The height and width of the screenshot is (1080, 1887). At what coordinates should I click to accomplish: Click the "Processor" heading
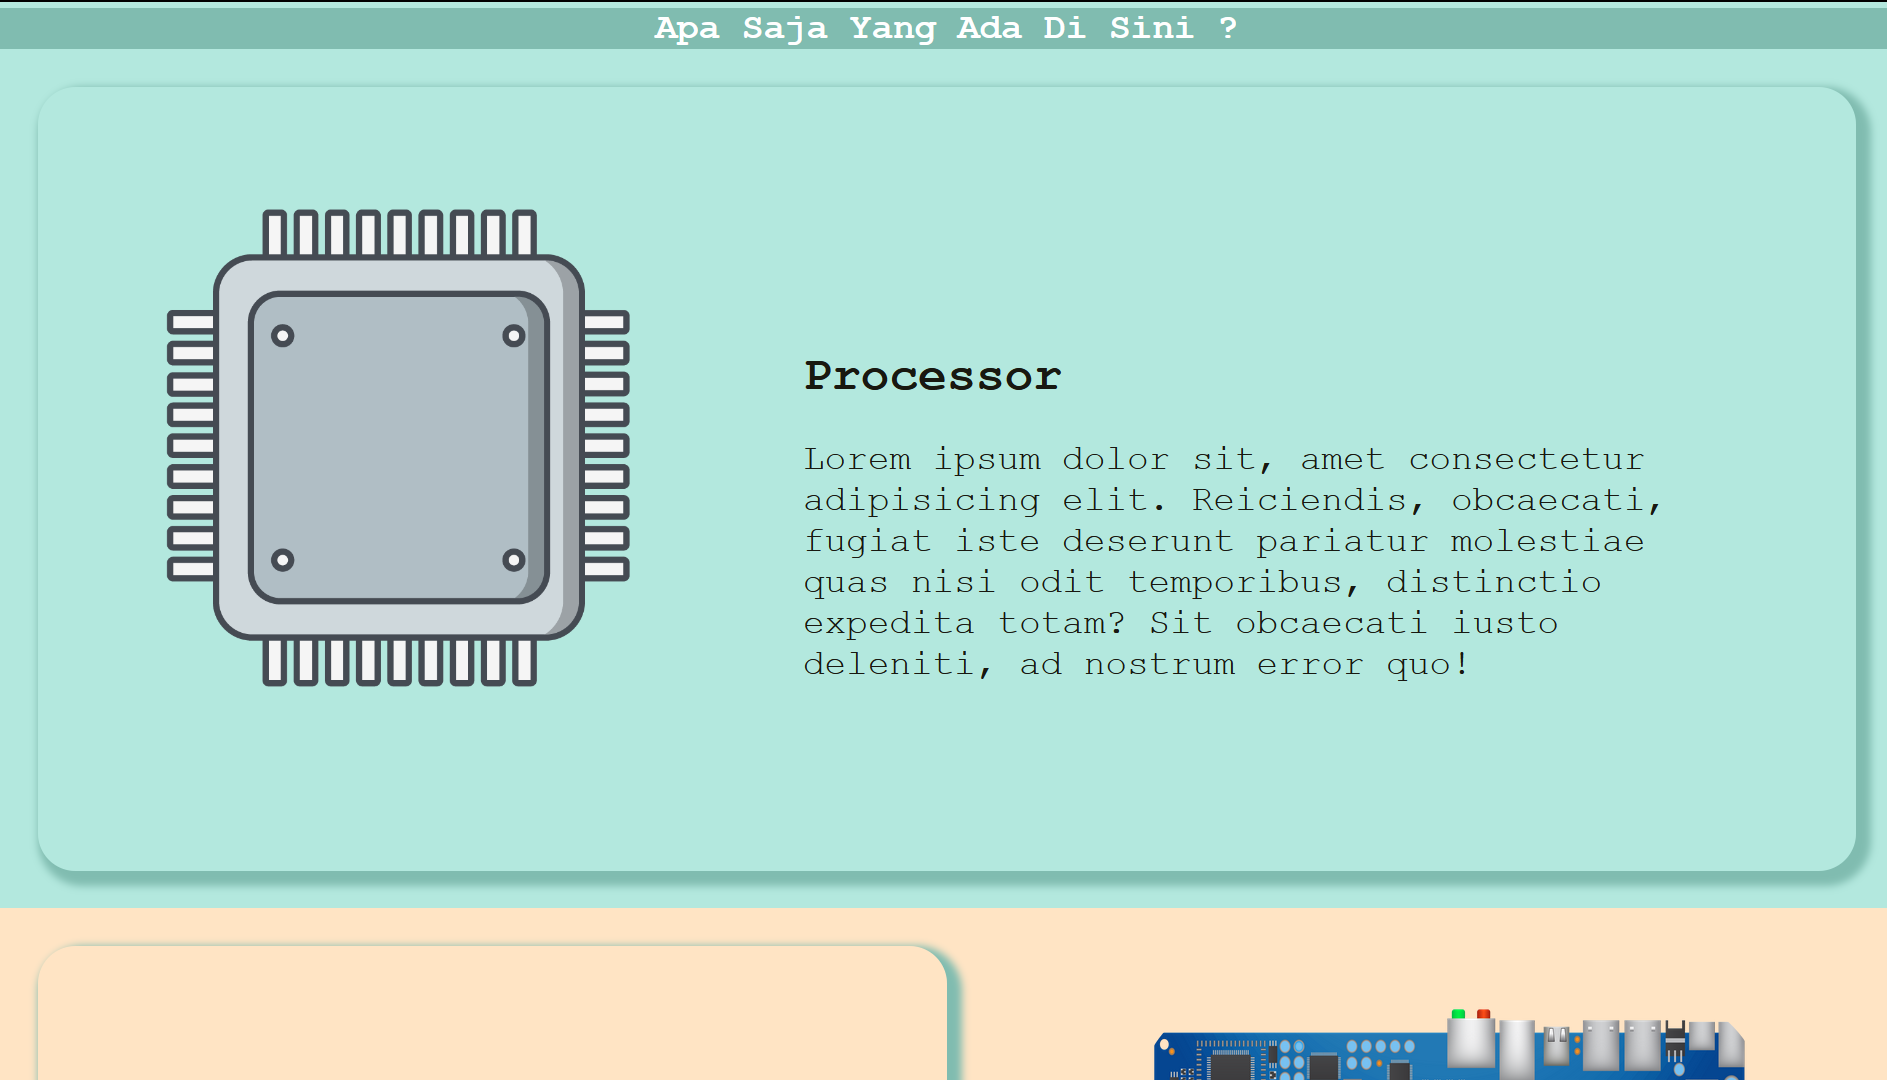(932, 376)
